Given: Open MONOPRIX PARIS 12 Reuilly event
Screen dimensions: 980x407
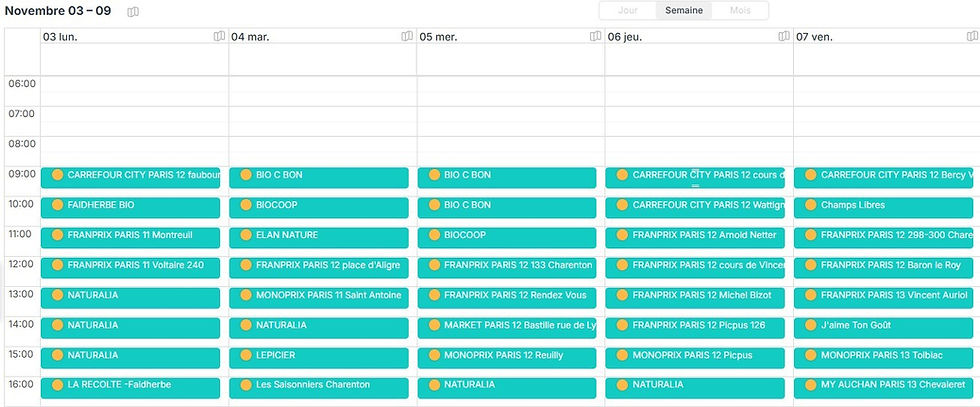Looking at the screenshot, I should tap(507, 358).
